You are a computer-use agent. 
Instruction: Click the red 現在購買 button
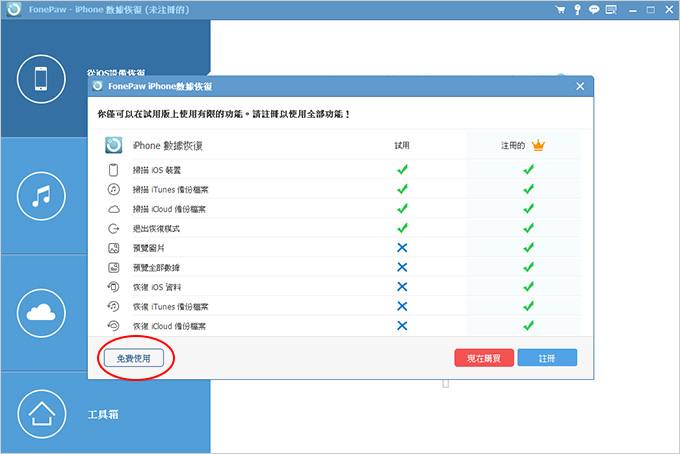coord(484,358)
